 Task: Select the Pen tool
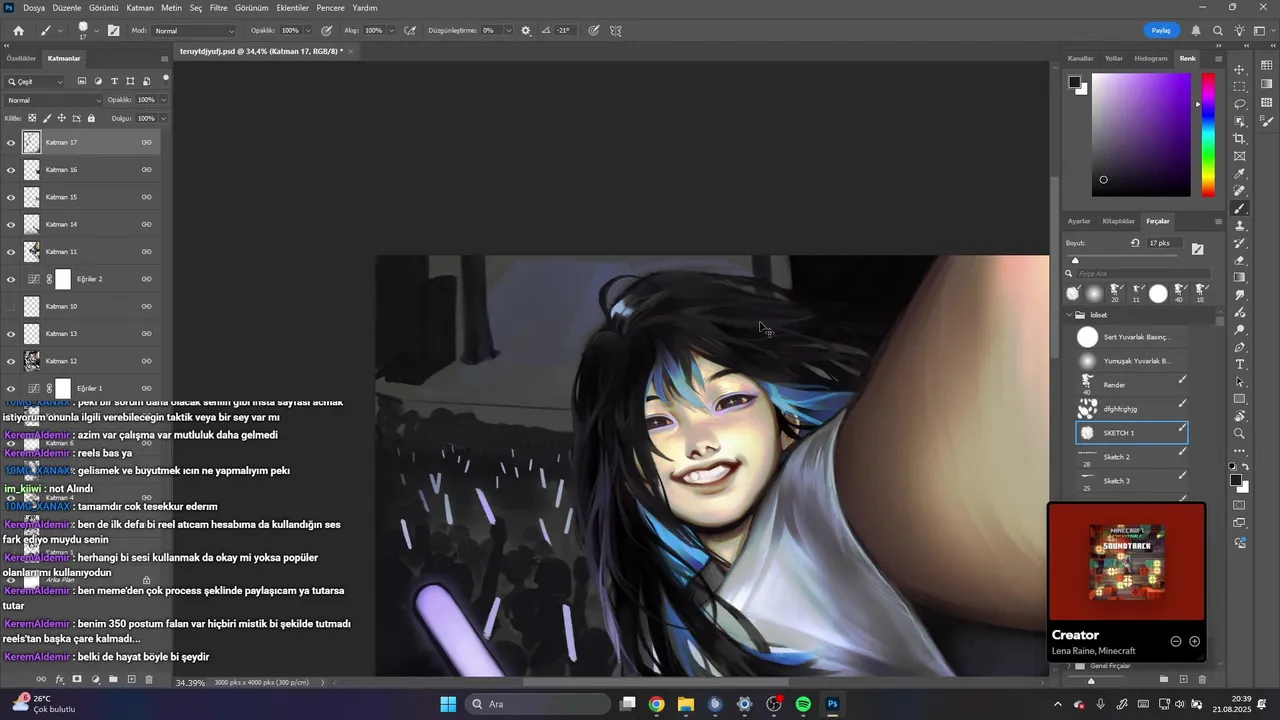(x=1240, y=347)
